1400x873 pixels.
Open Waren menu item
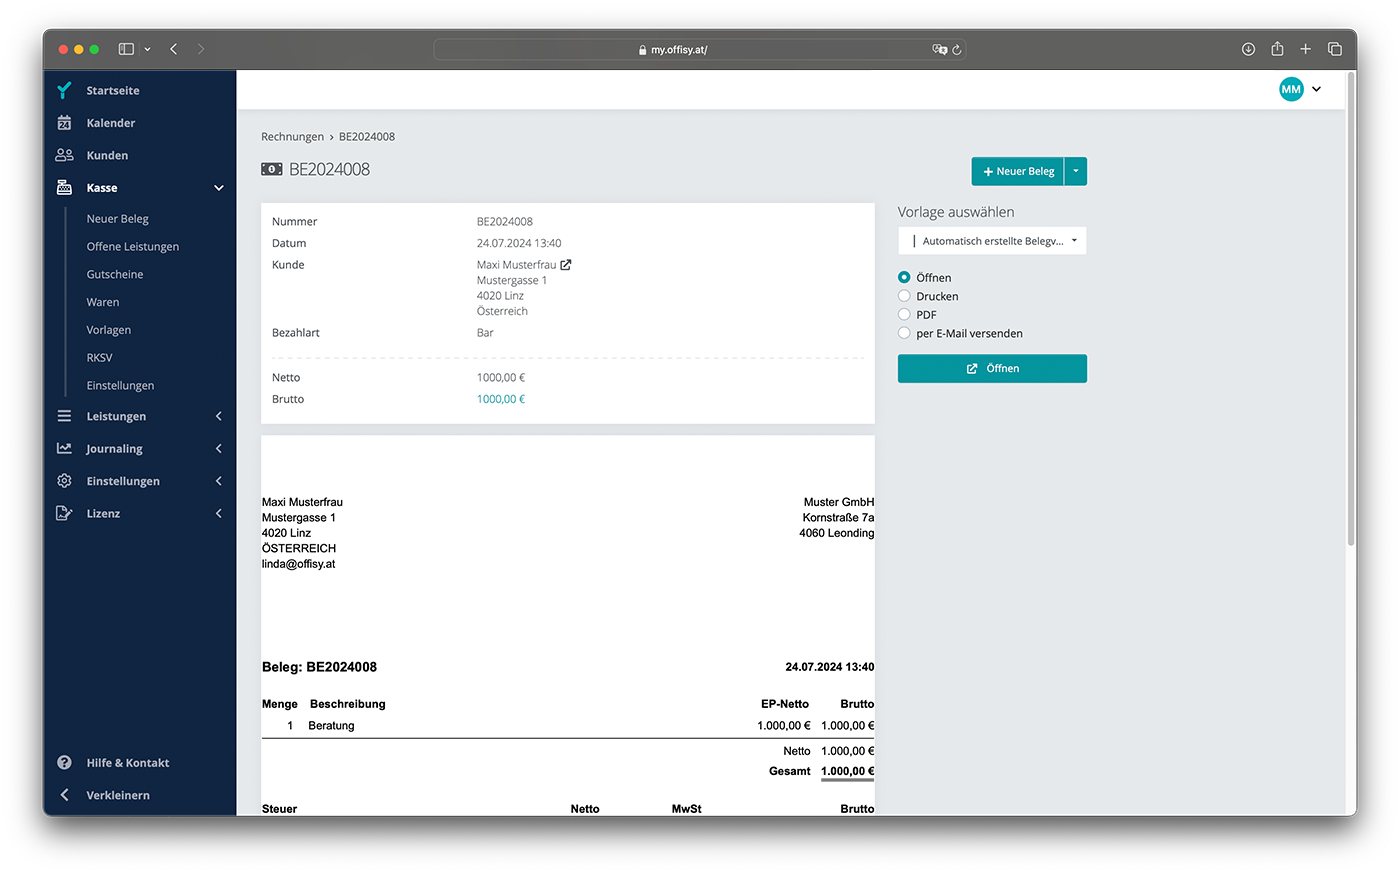(103, 302)
